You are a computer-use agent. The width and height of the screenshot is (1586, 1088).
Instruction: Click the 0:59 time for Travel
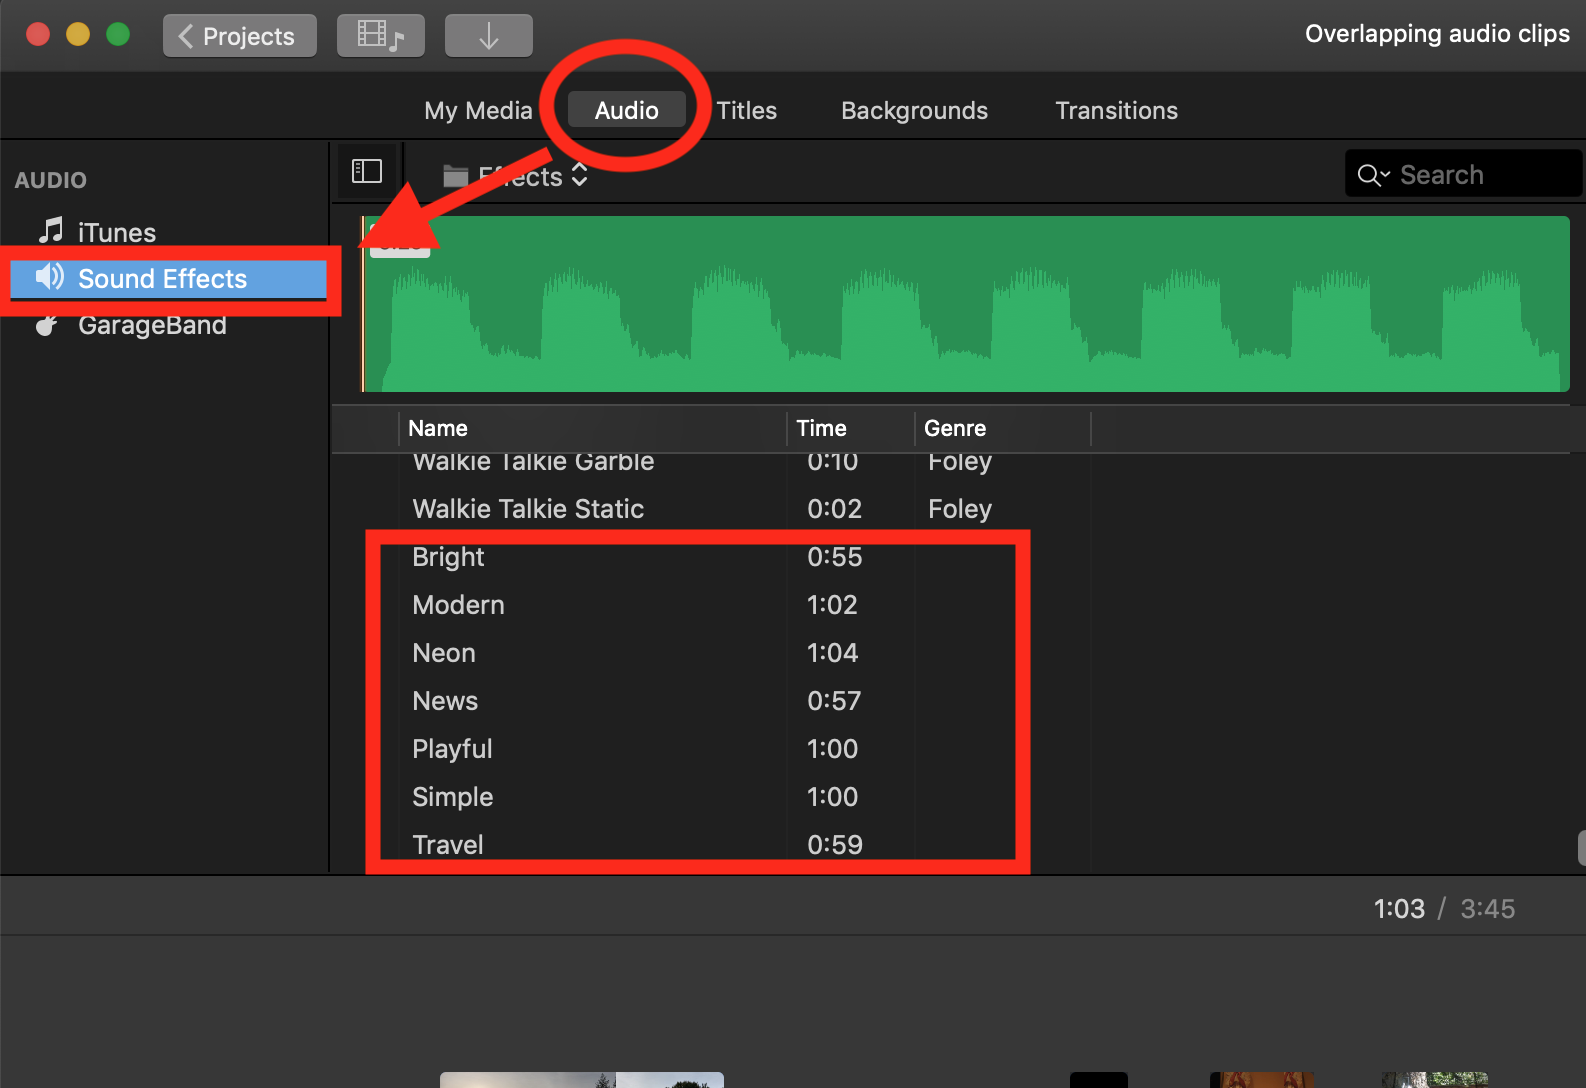coord(835,845)
